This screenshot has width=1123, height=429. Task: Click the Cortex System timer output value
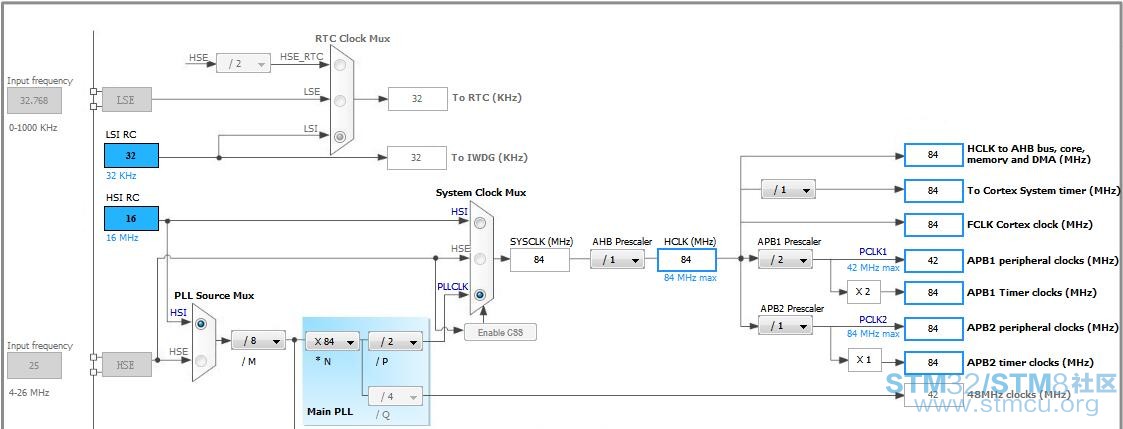[x=933, y=191]
